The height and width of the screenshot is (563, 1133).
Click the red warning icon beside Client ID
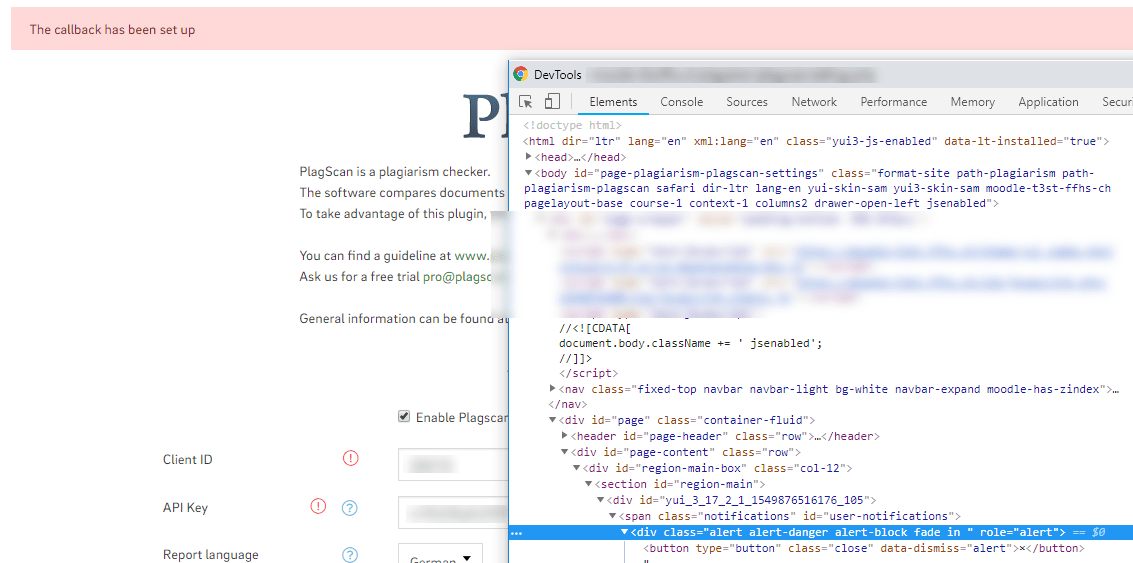pos(350,458)
